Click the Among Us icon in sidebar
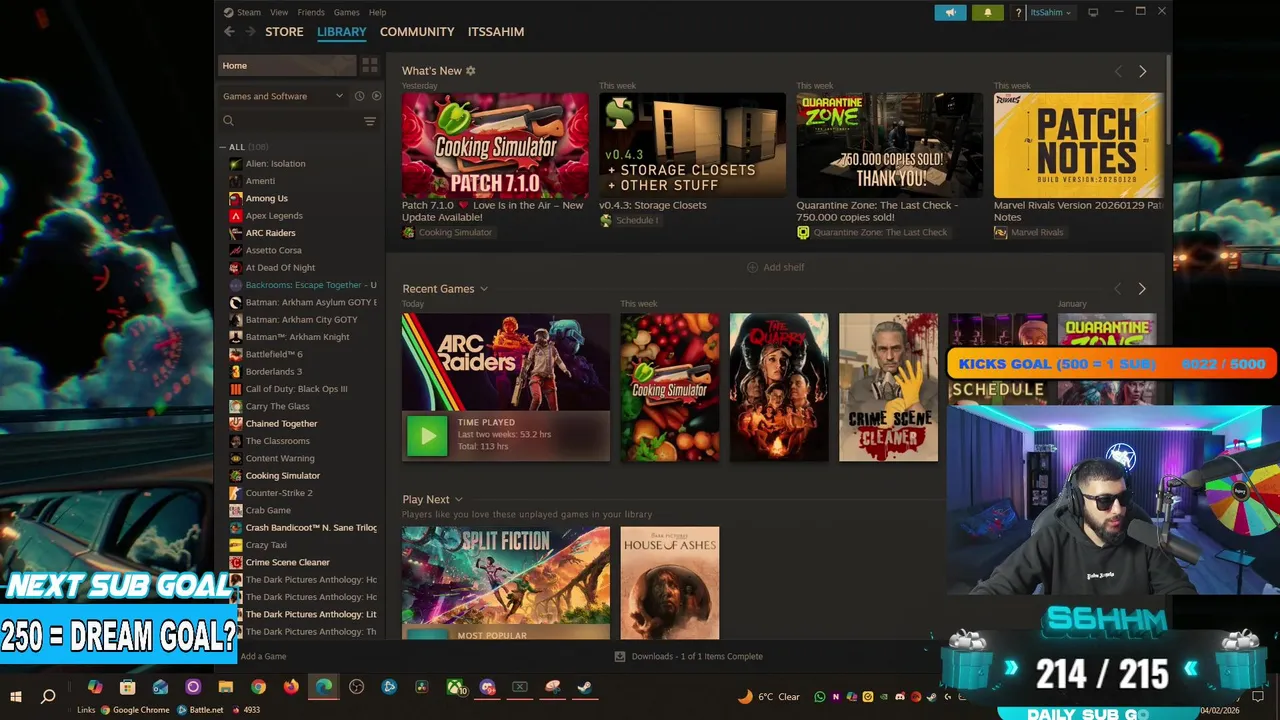 [x=235, y=198]
